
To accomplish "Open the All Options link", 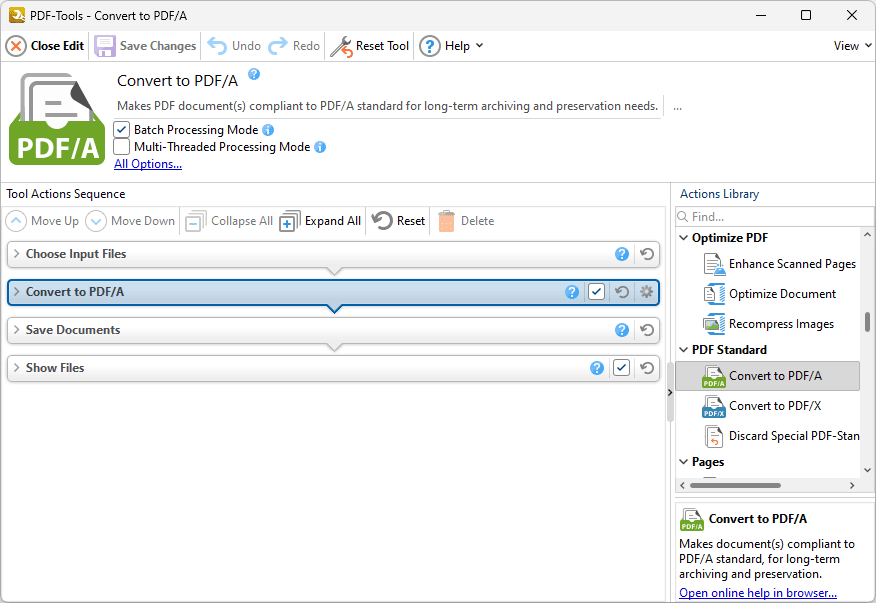I will (x=148, y=164).
